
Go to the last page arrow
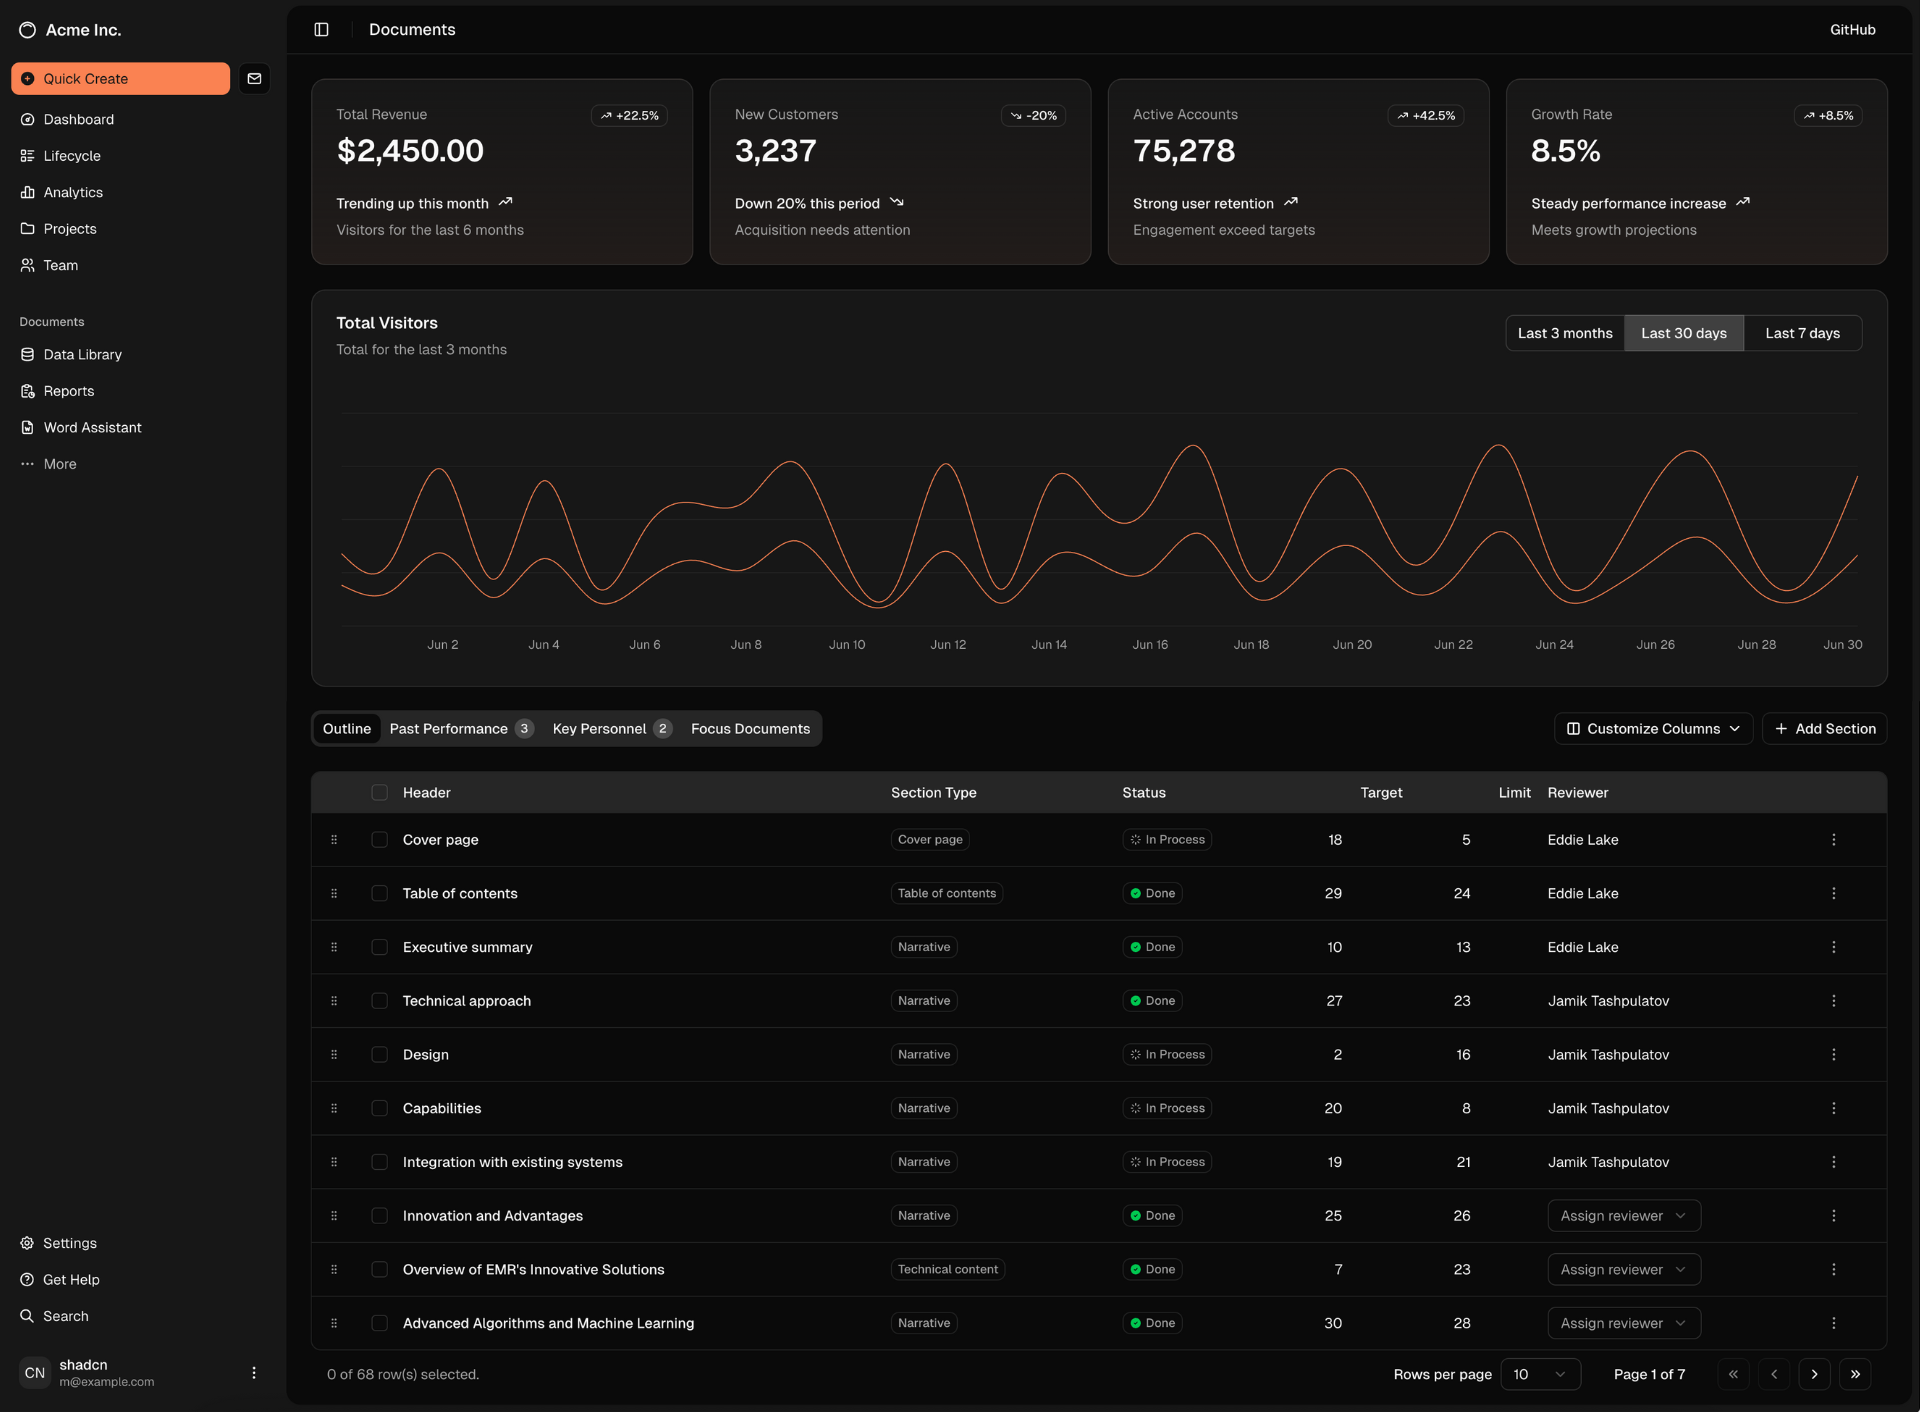[x=1855, y=1374]
